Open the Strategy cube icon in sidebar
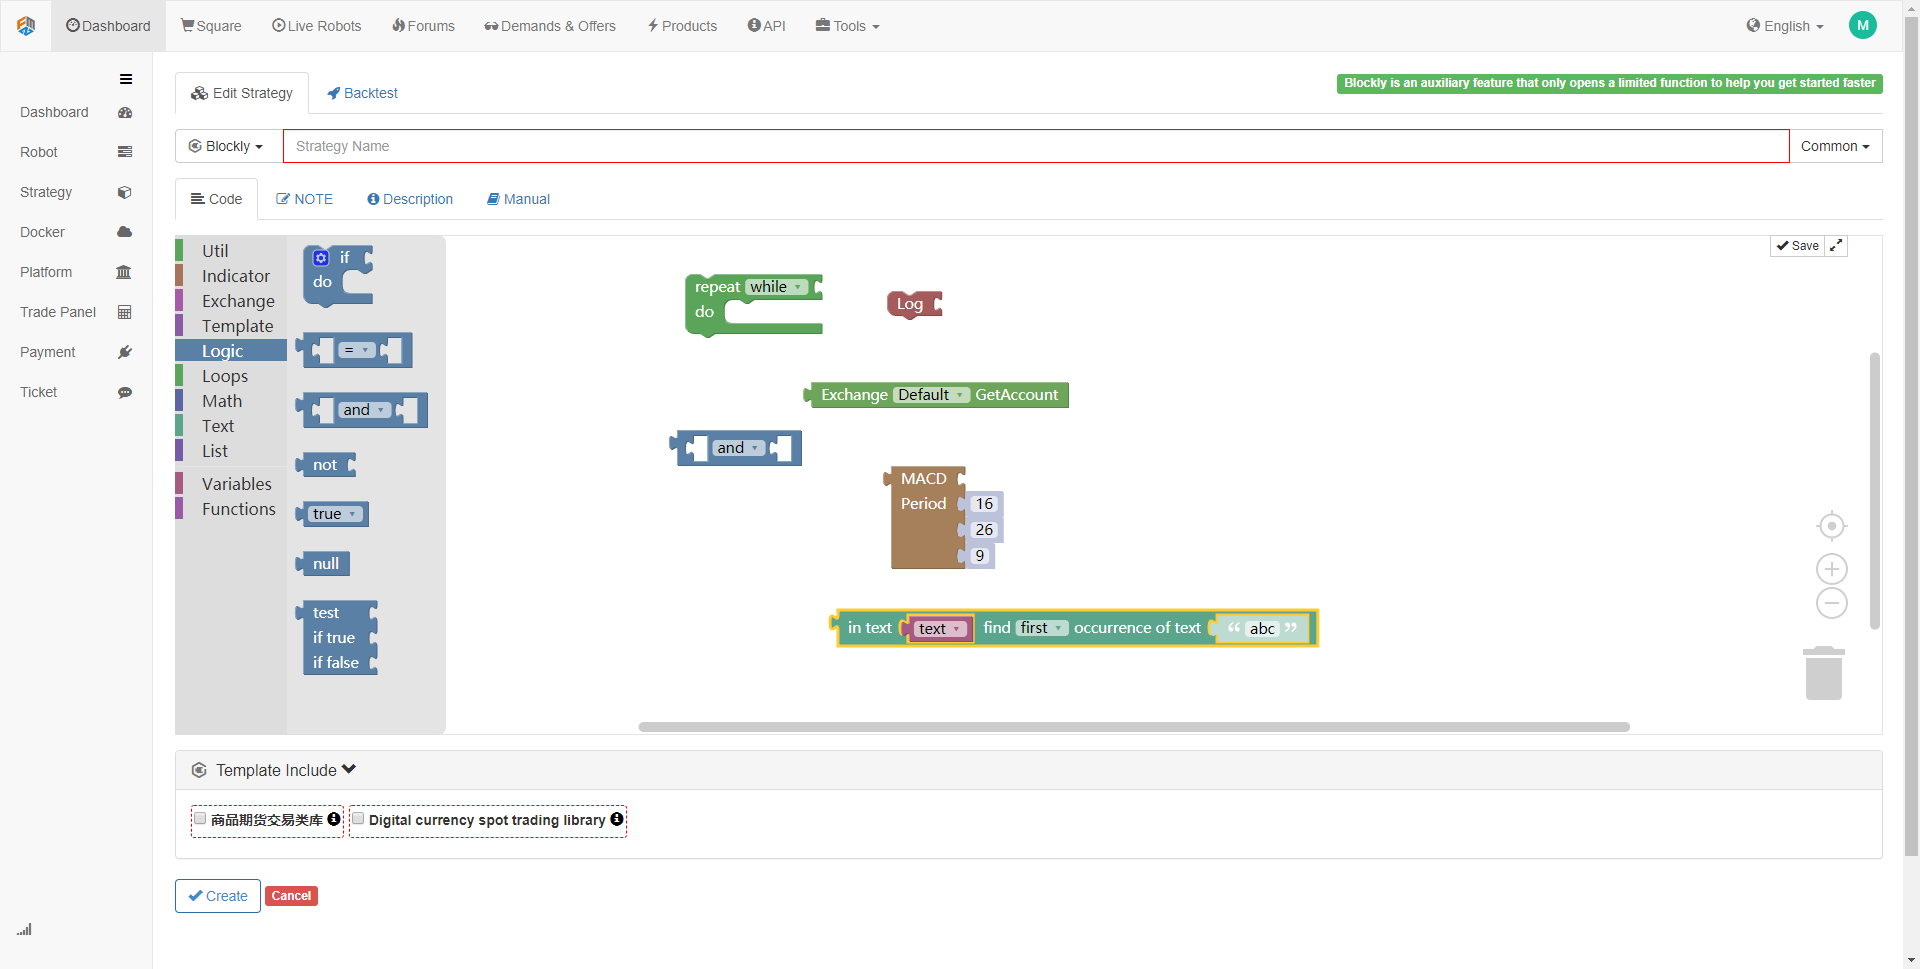 tap(125, 192)
